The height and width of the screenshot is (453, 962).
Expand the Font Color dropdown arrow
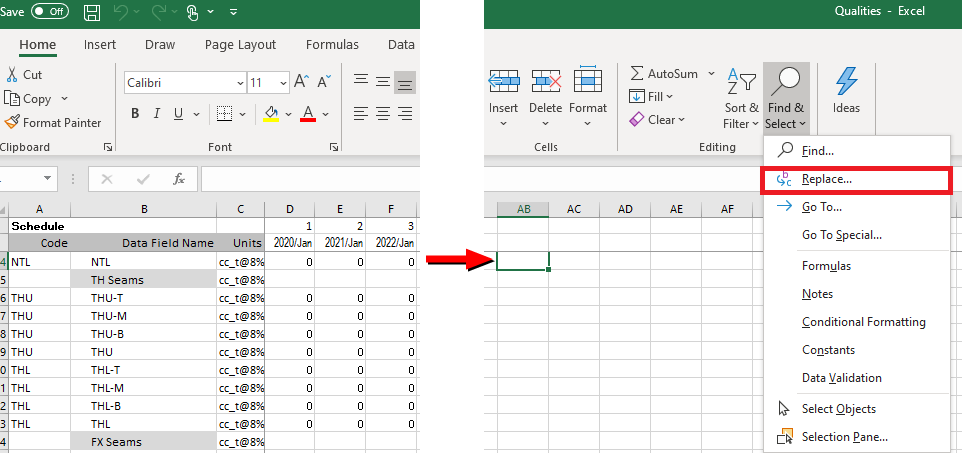click(x=325, y=114)
